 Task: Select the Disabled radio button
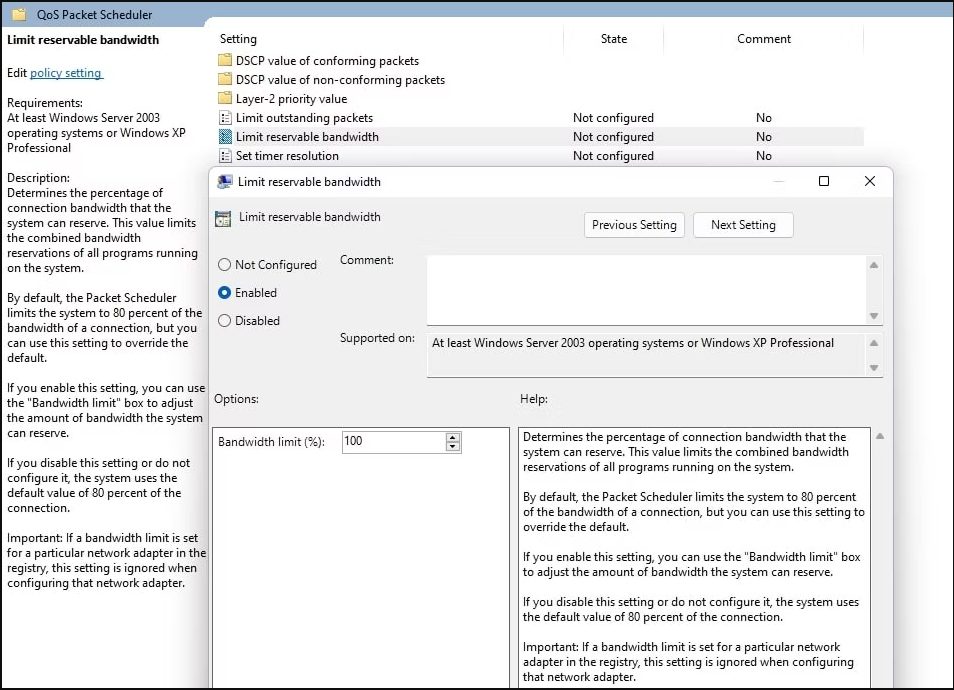(x=225, y=321)
